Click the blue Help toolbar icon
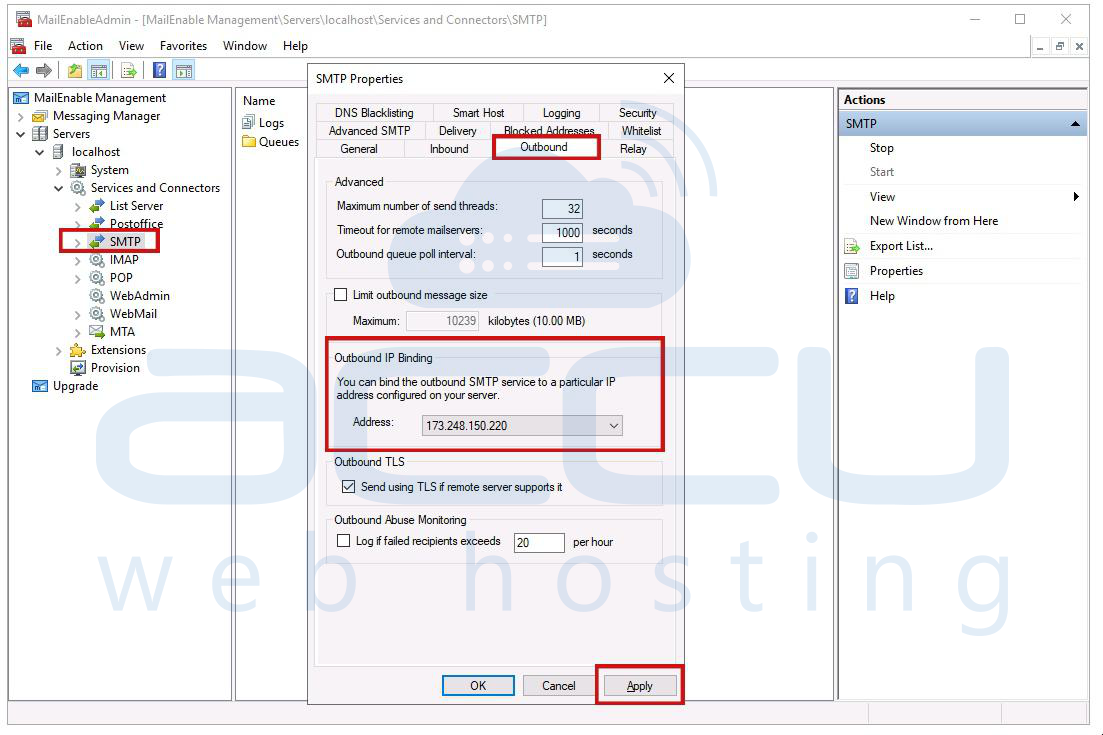Screen dimensions: 1103x735 (x=160, y=70)
